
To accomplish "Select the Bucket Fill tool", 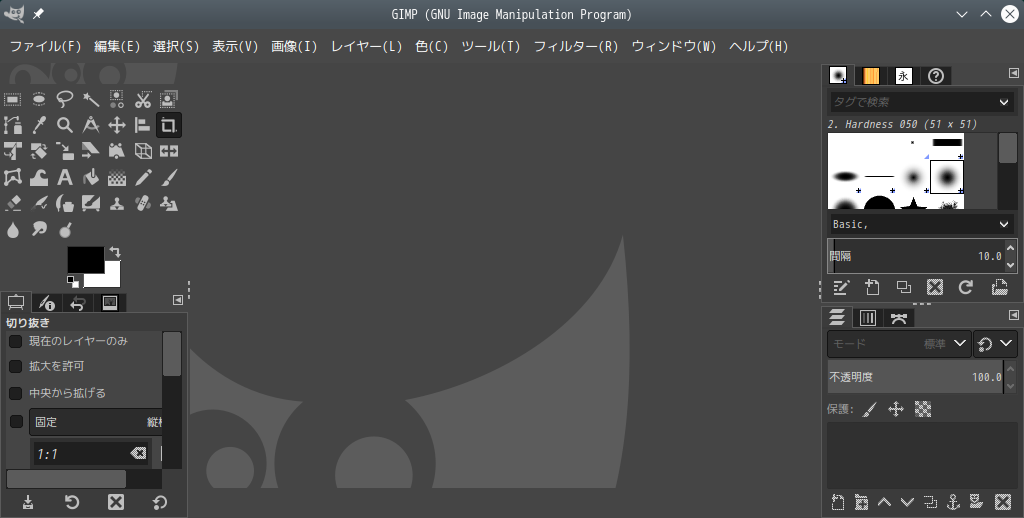I will [91, 178].
